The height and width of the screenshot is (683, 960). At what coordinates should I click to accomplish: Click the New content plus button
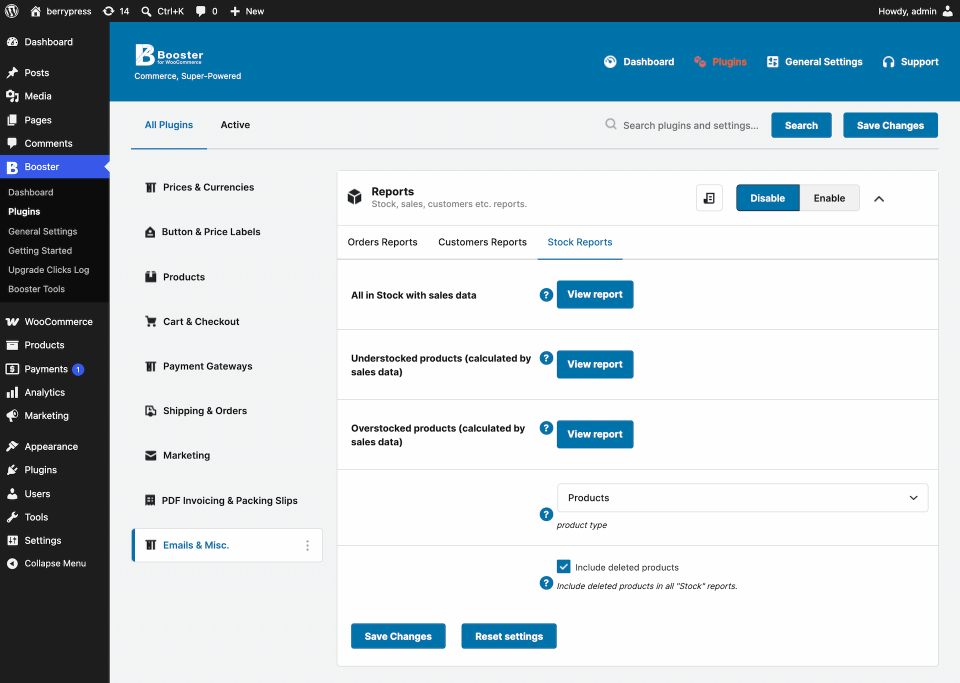[x=247, y=11]
